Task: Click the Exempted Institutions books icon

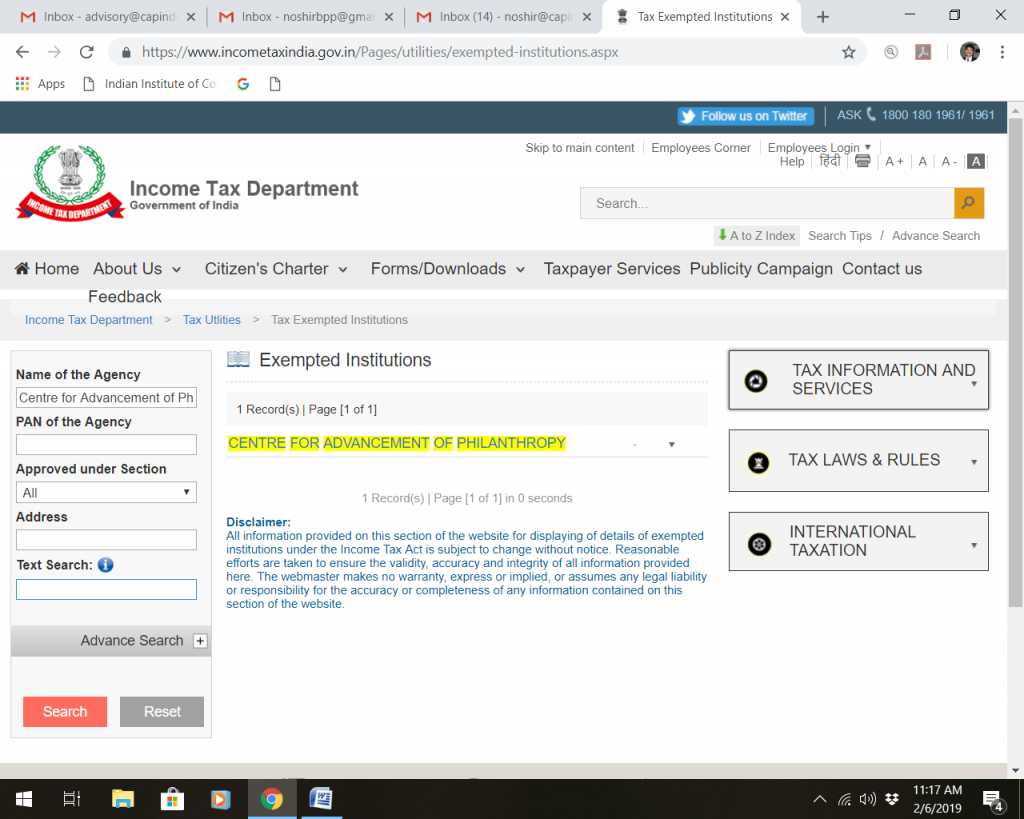Action: (238, 359)
